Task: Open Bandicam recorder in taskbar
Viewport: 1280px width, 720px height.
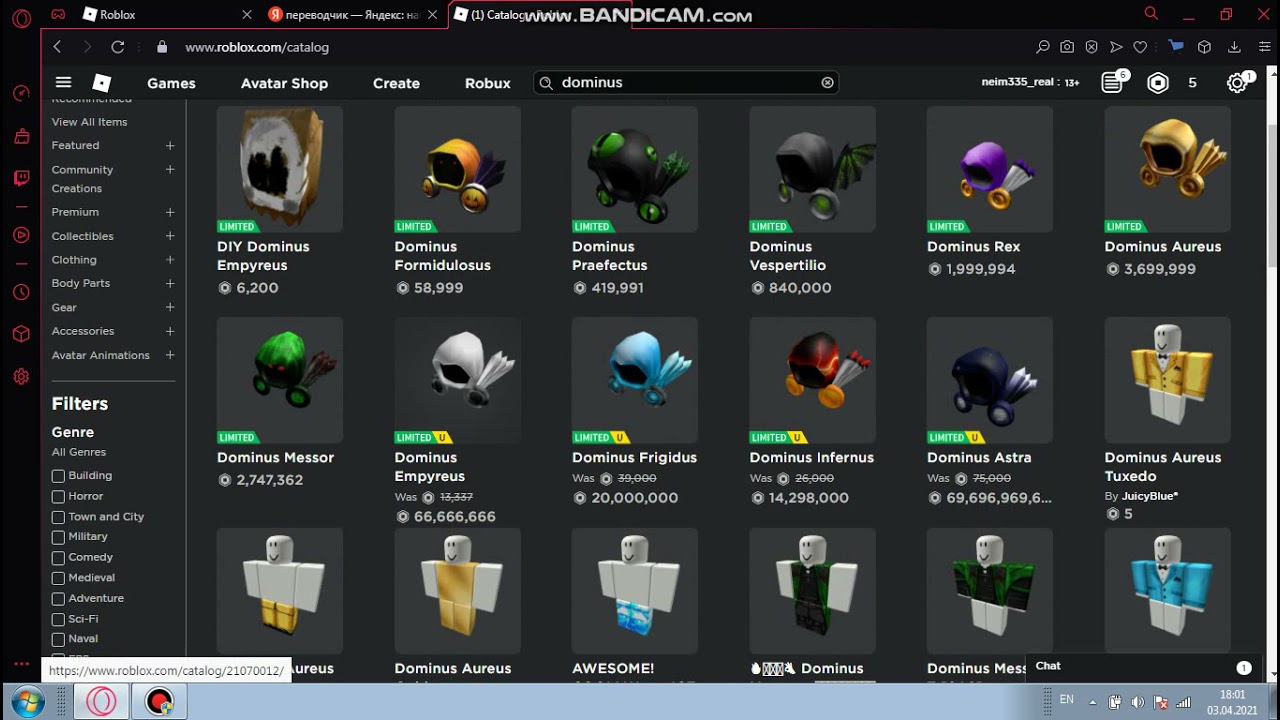Action: pyautogui.click(x=159, y=702)
